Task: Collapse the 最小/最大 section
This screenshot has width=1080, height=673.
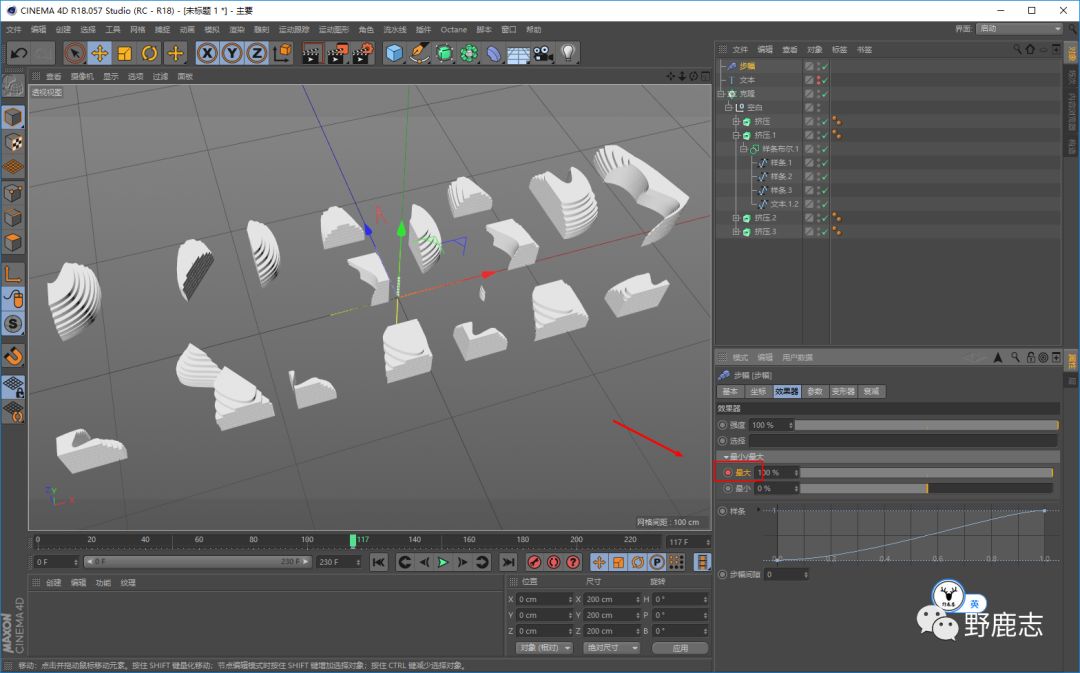Action: coord(727,456)
